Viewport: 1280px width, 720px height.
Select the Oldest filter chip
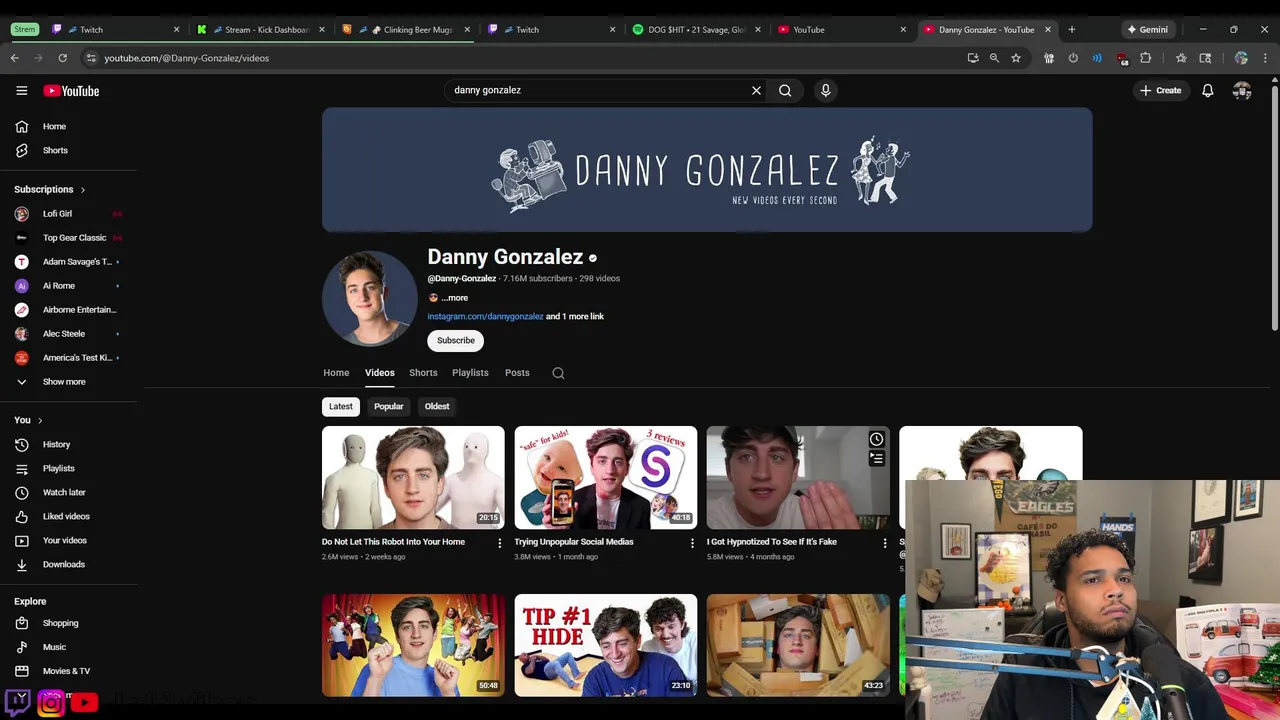[437, 406]
